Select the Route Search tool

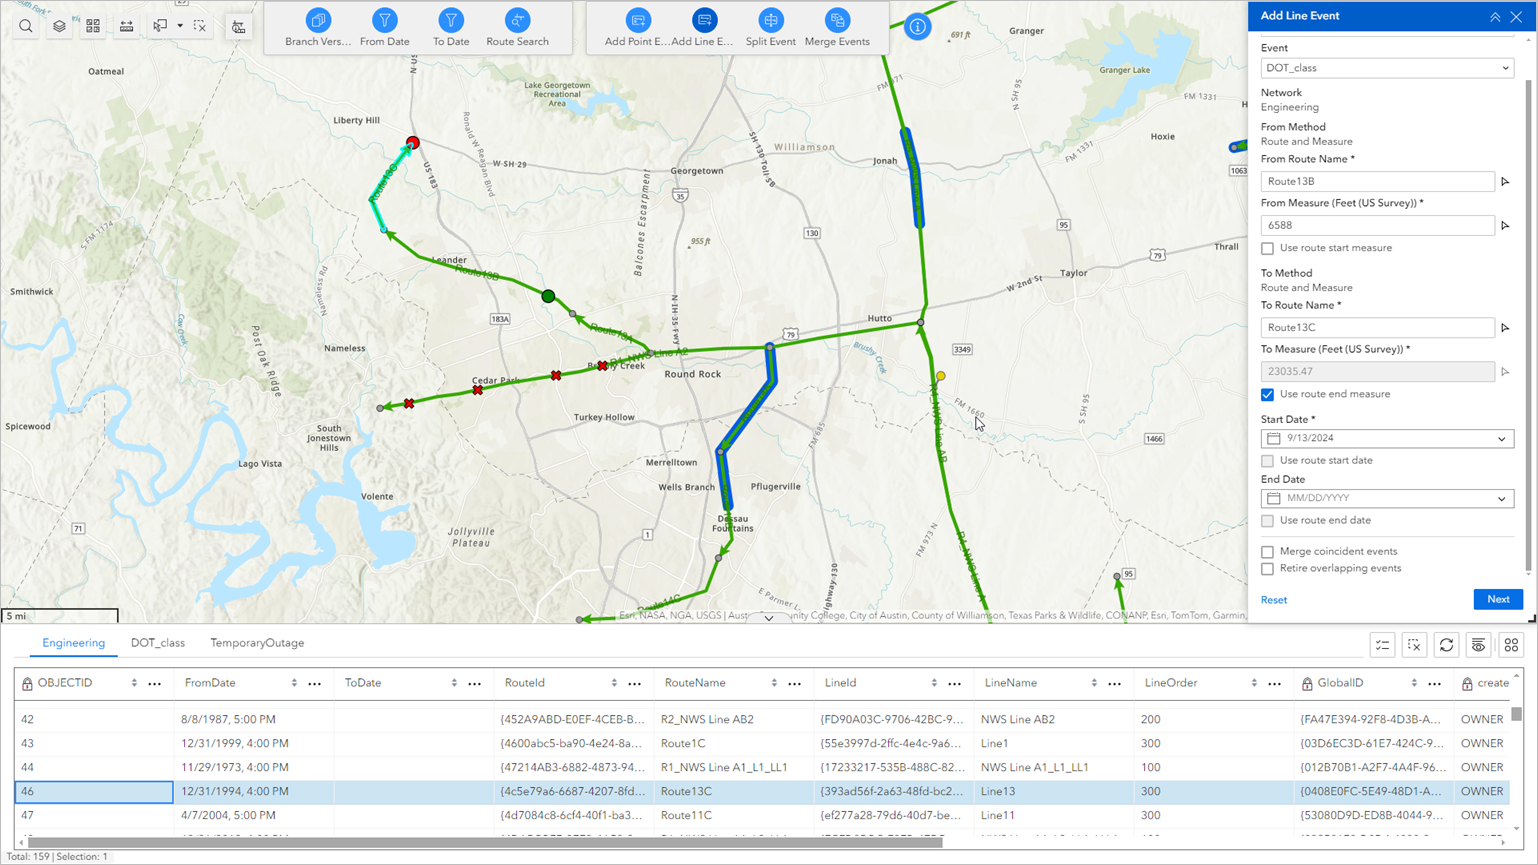coord(518,27)
